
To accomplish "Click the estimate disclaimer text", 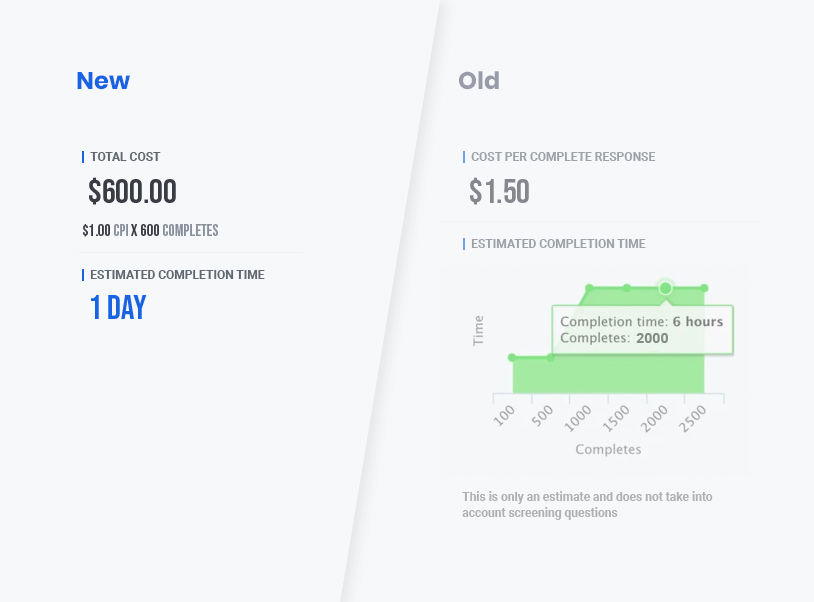I will click(587, 504).
